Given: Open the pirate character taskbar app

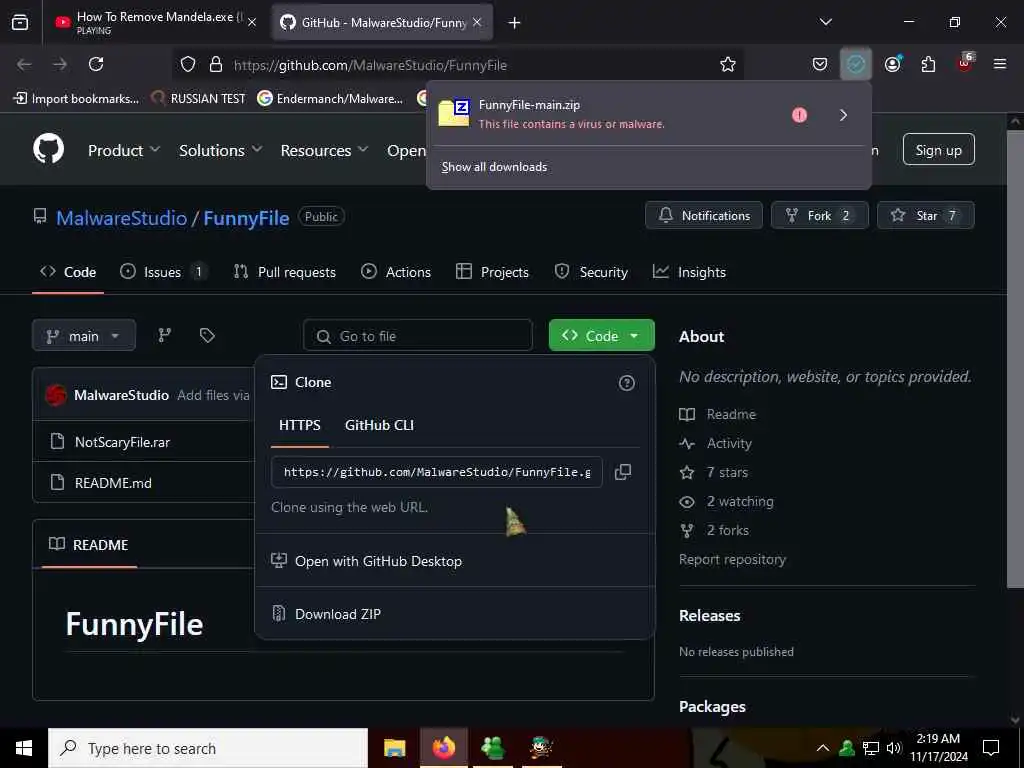Looking at the screenshot, I should tap(541, 748).
